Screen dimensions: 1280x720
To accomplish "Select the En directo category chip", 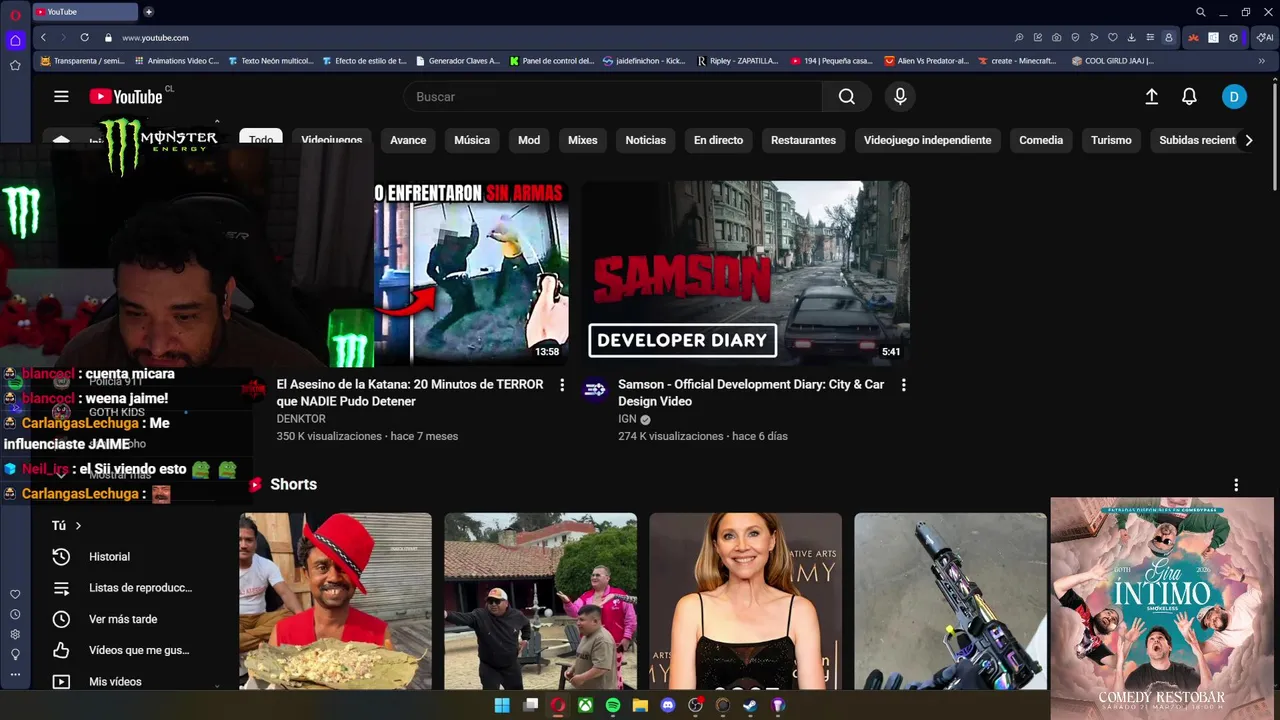I will pyautogui.click(x=719, y=140).
